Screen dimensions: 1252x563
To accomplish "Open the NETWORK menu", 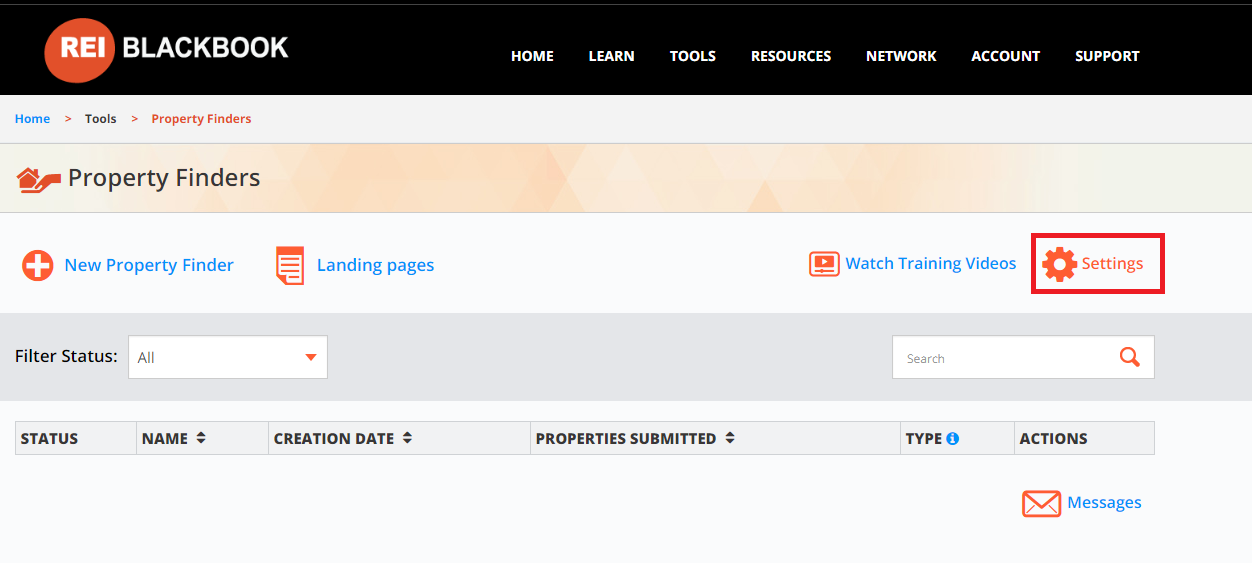I will tap(901, 56).
